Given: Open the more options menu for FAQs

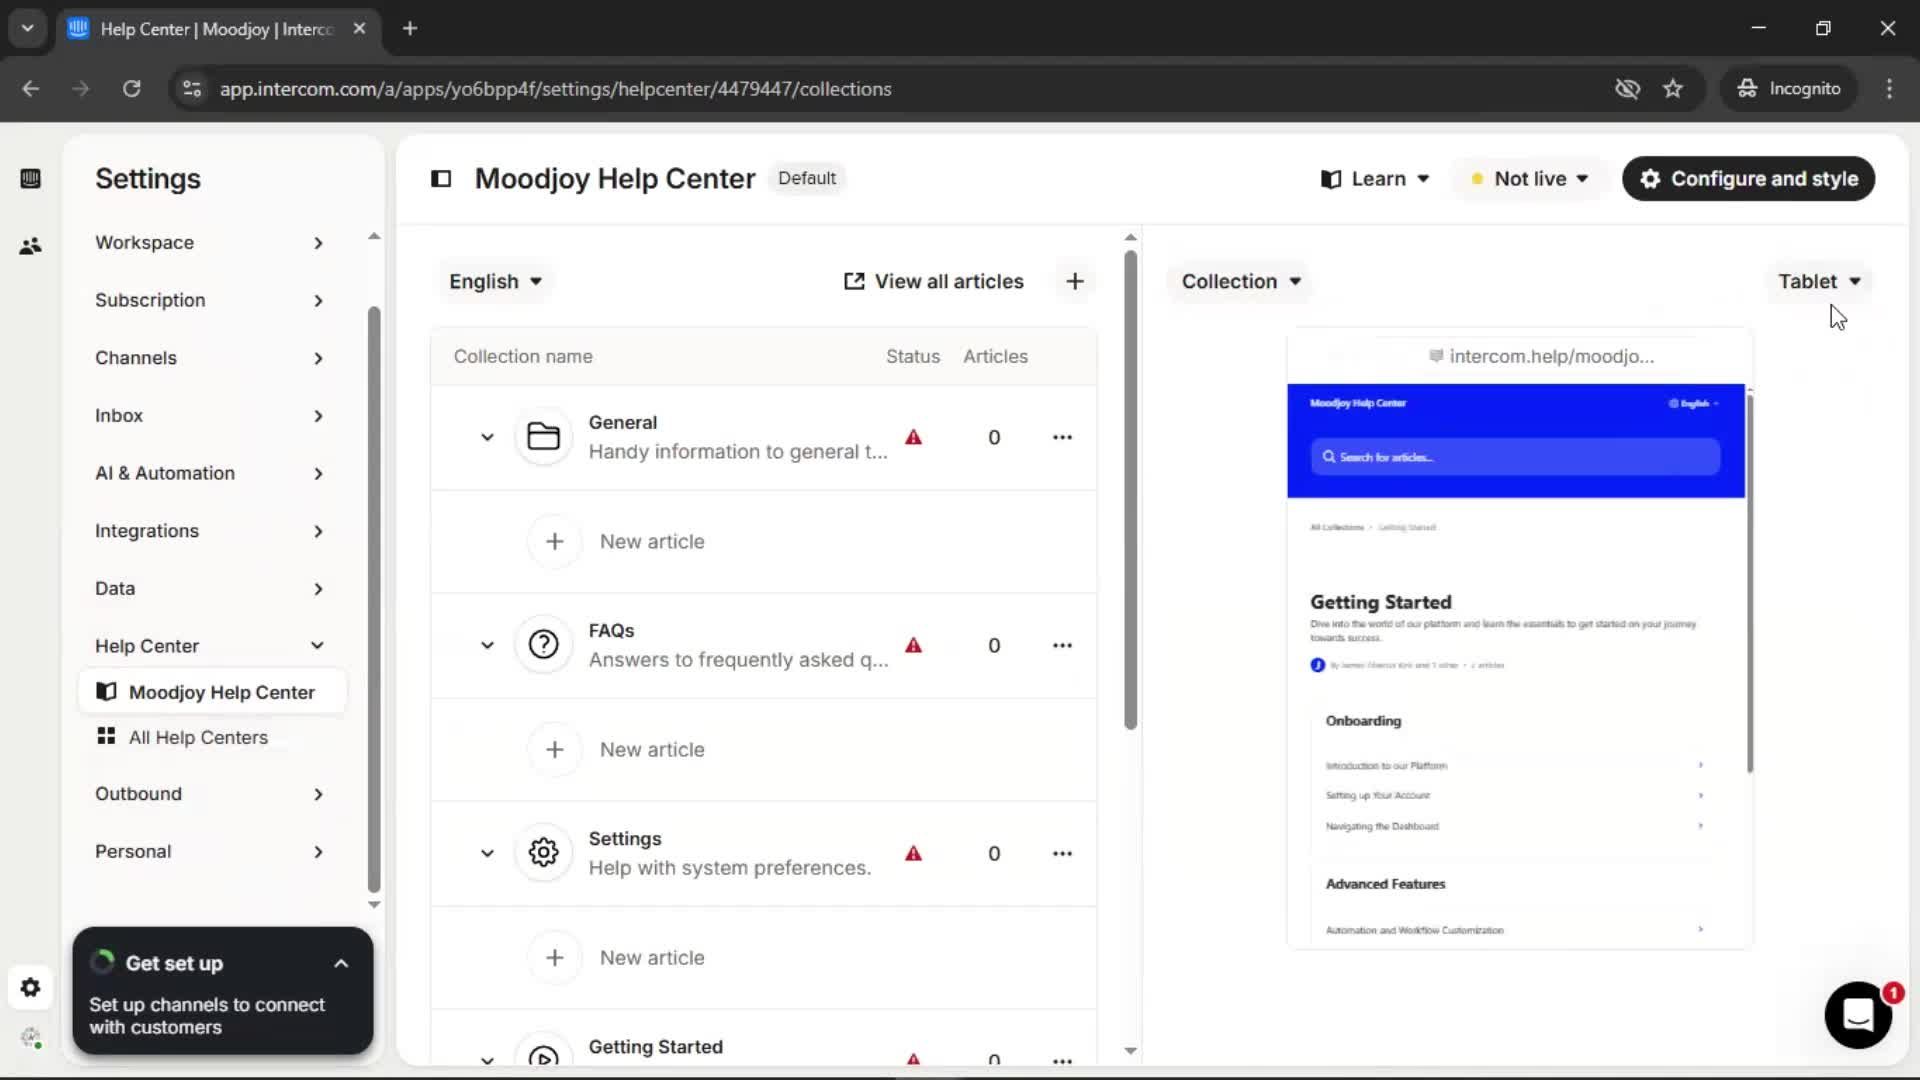Looking at the screenshot, I should click(1062, 645).
